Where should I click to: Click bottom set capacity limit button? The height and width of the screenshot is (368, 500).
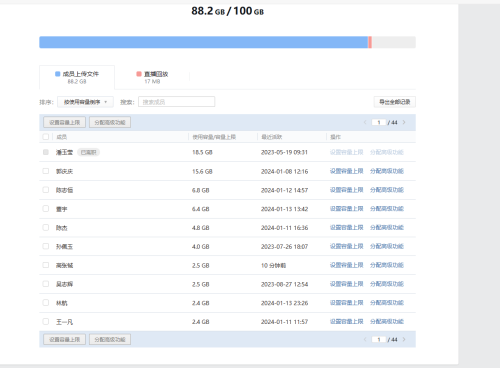click(x=64, y=339)
